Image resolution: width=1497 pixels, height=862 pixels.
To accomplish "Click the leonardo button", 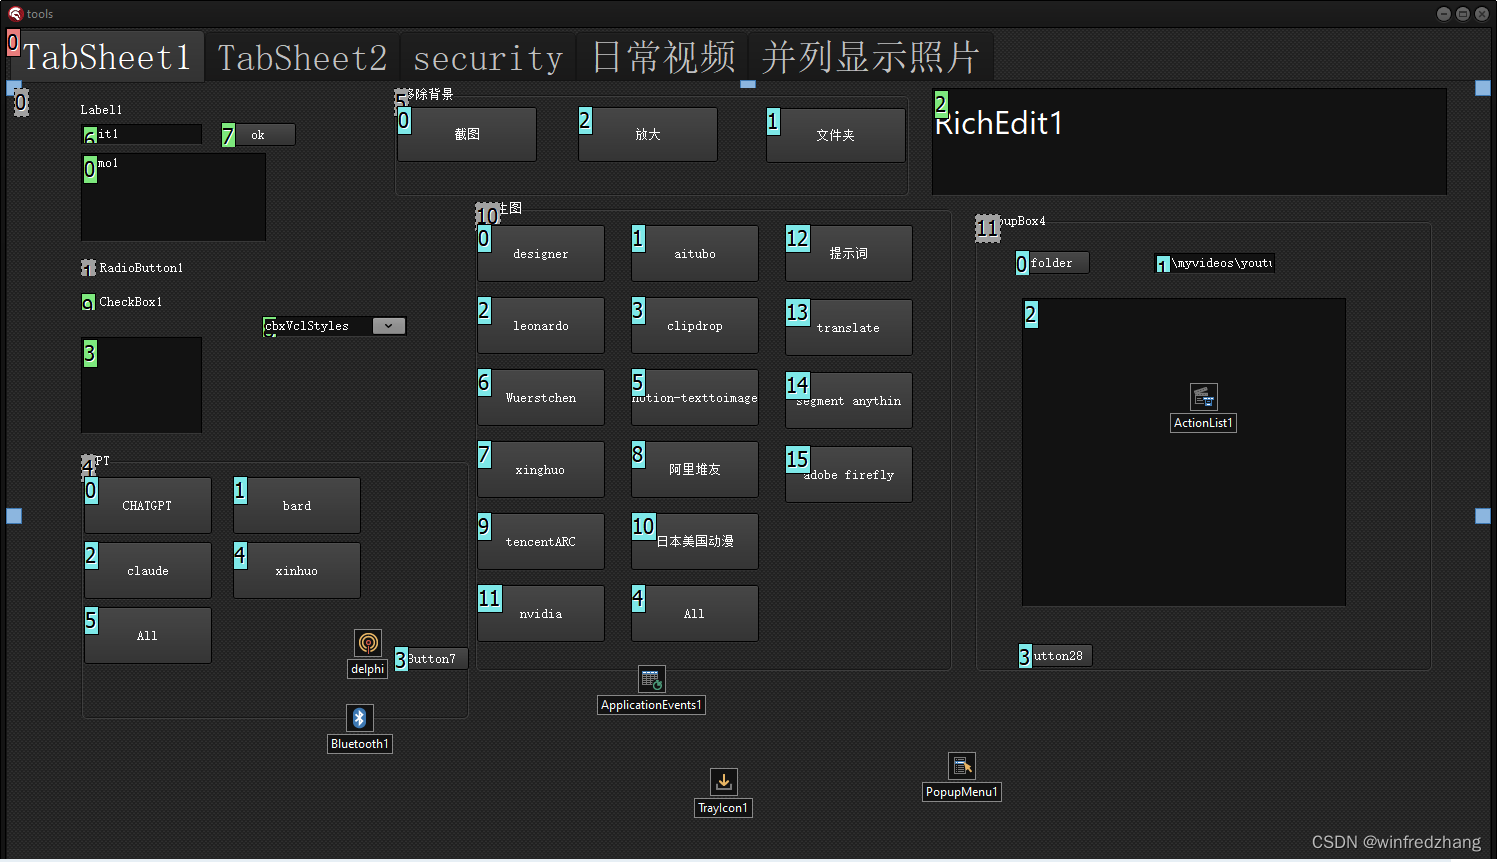I will point(541,326).
